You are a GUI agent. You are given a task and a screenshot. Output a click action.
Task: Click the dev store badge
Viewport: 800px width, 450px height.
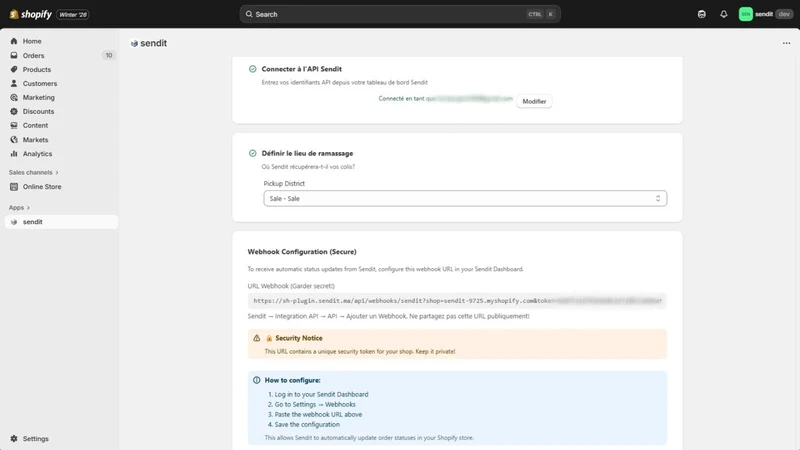point(784,14)
